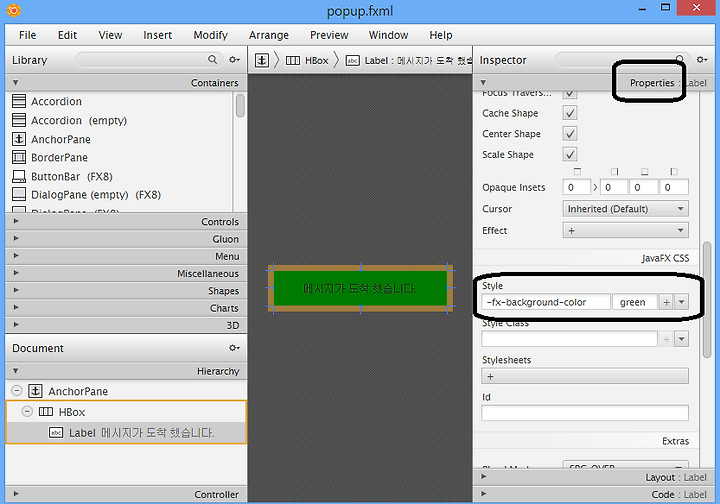This screenshot has height=504, width=720.
Task: Open the View menu
Action: pos(110,35)
